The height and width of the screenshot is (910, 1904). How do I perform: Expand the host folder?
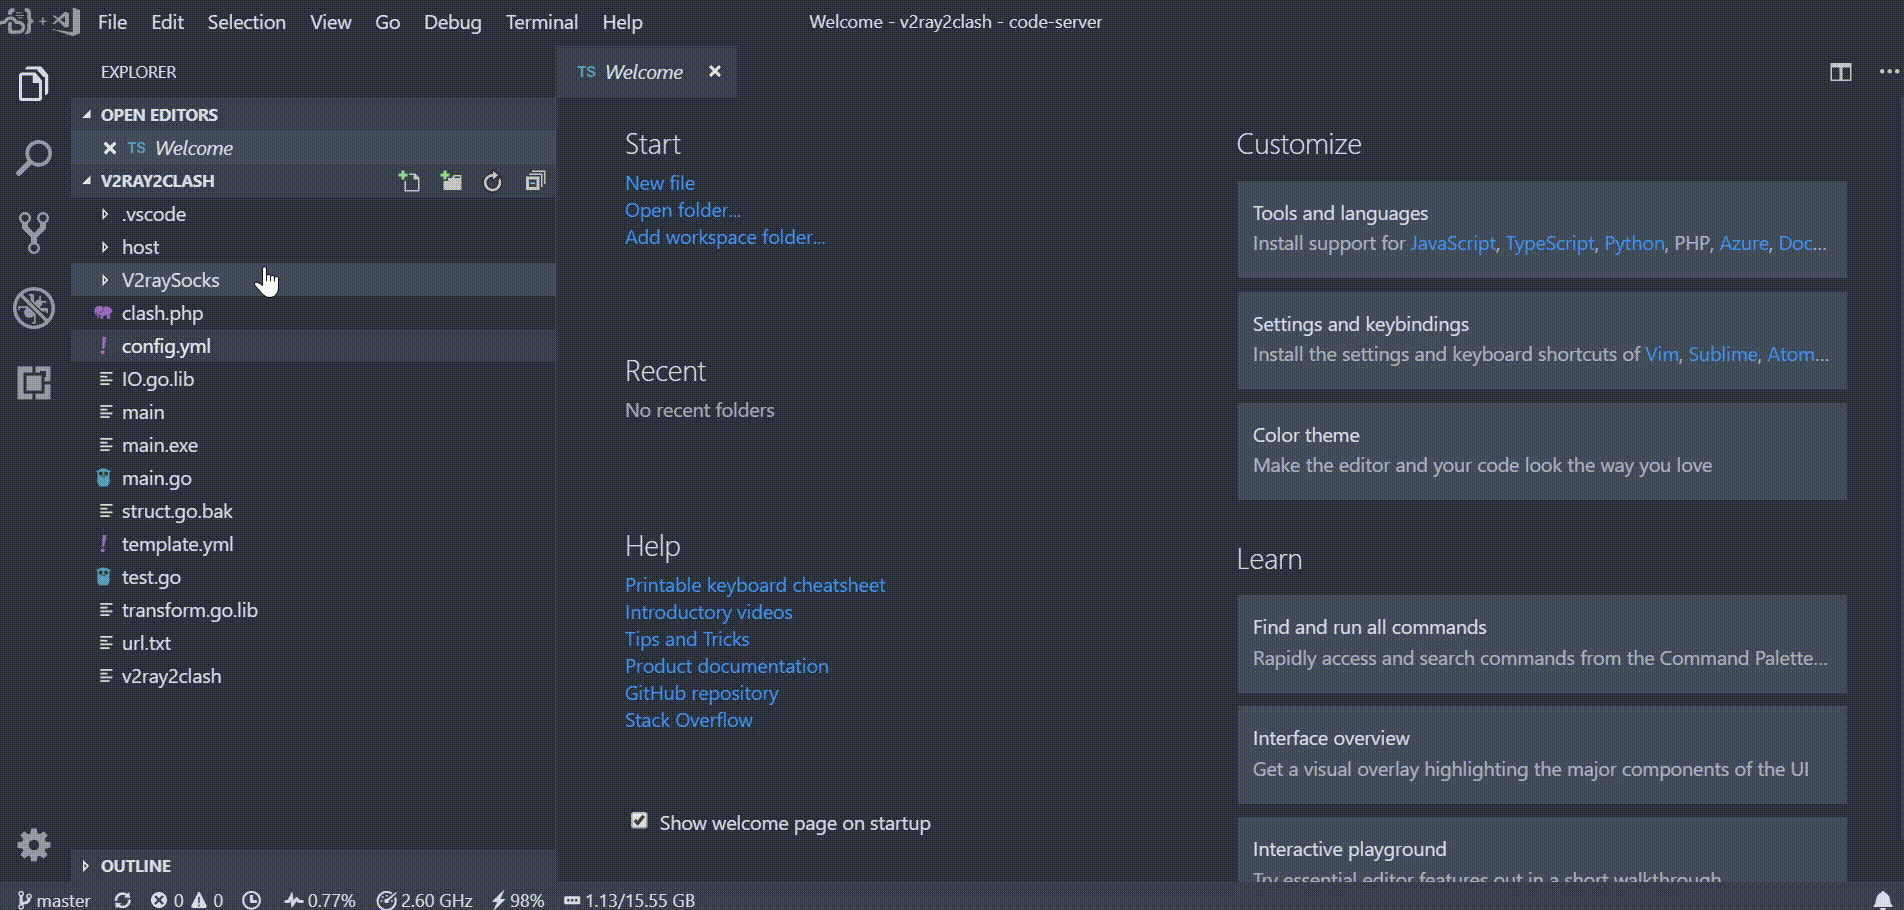click(x=313, y=247)
